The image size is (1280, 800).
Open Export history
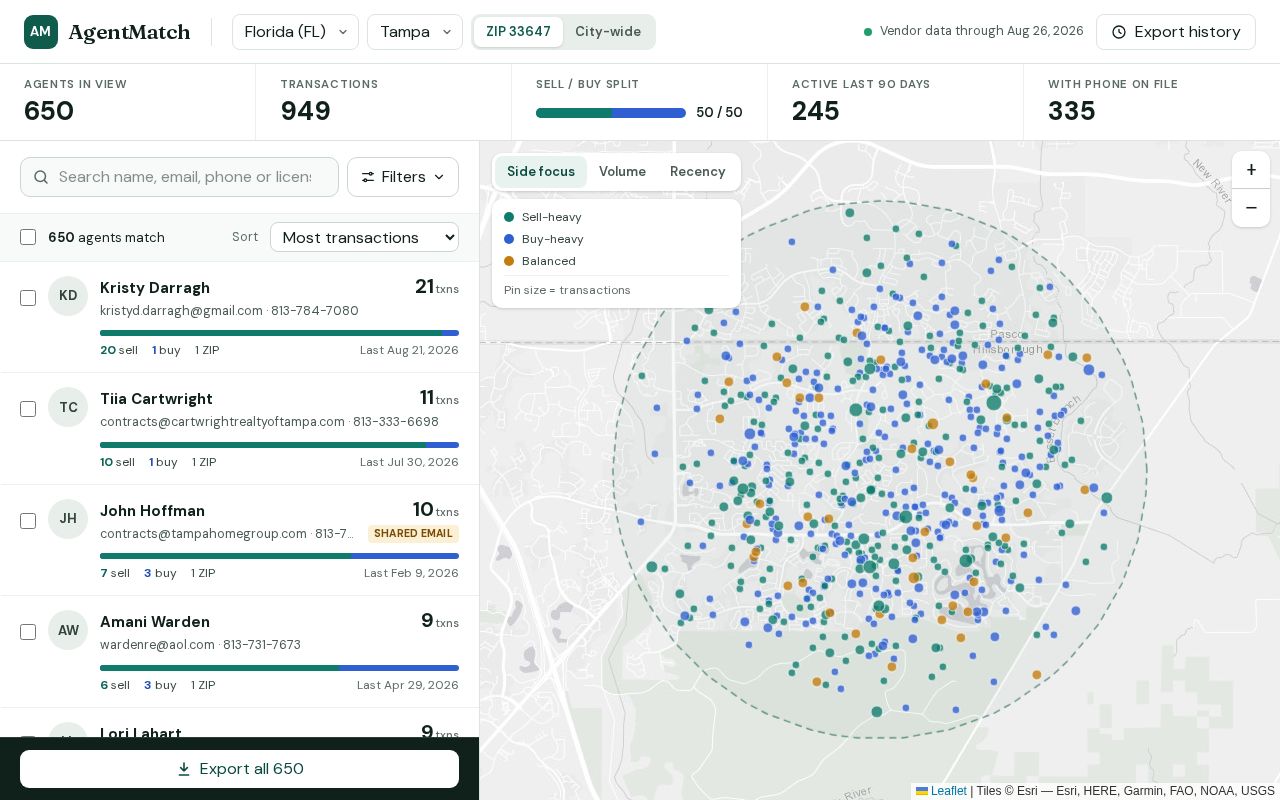(1176, 32)
